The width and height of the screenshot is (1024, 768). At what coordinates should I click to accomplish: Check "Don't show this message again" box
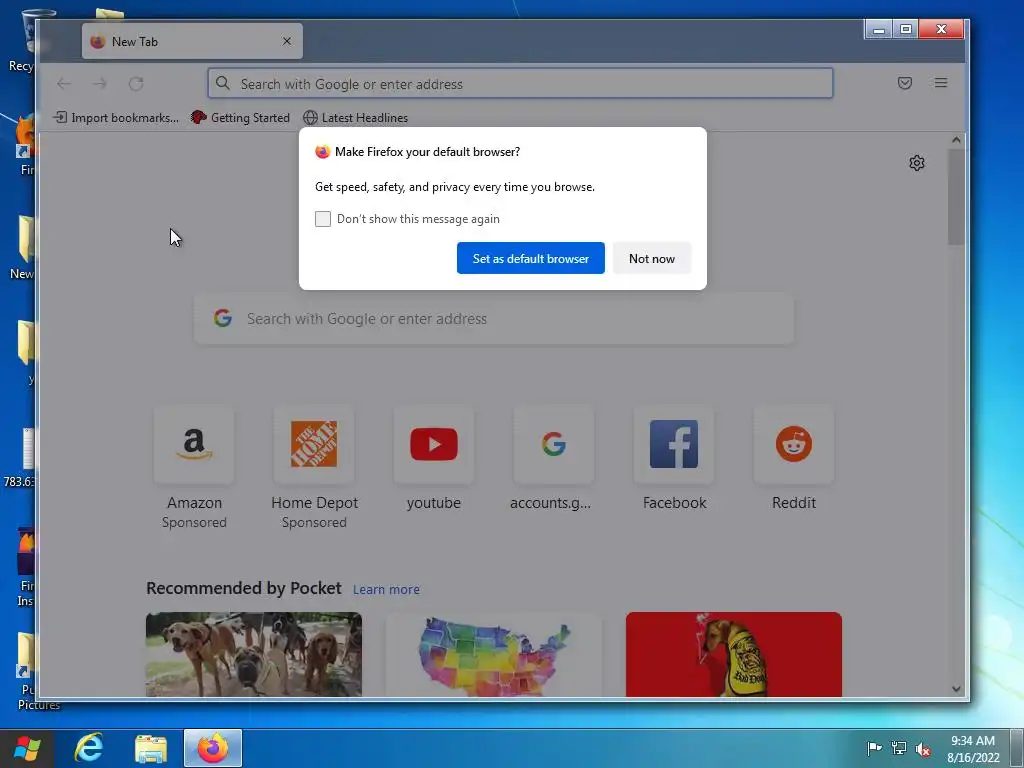(323, 219)
